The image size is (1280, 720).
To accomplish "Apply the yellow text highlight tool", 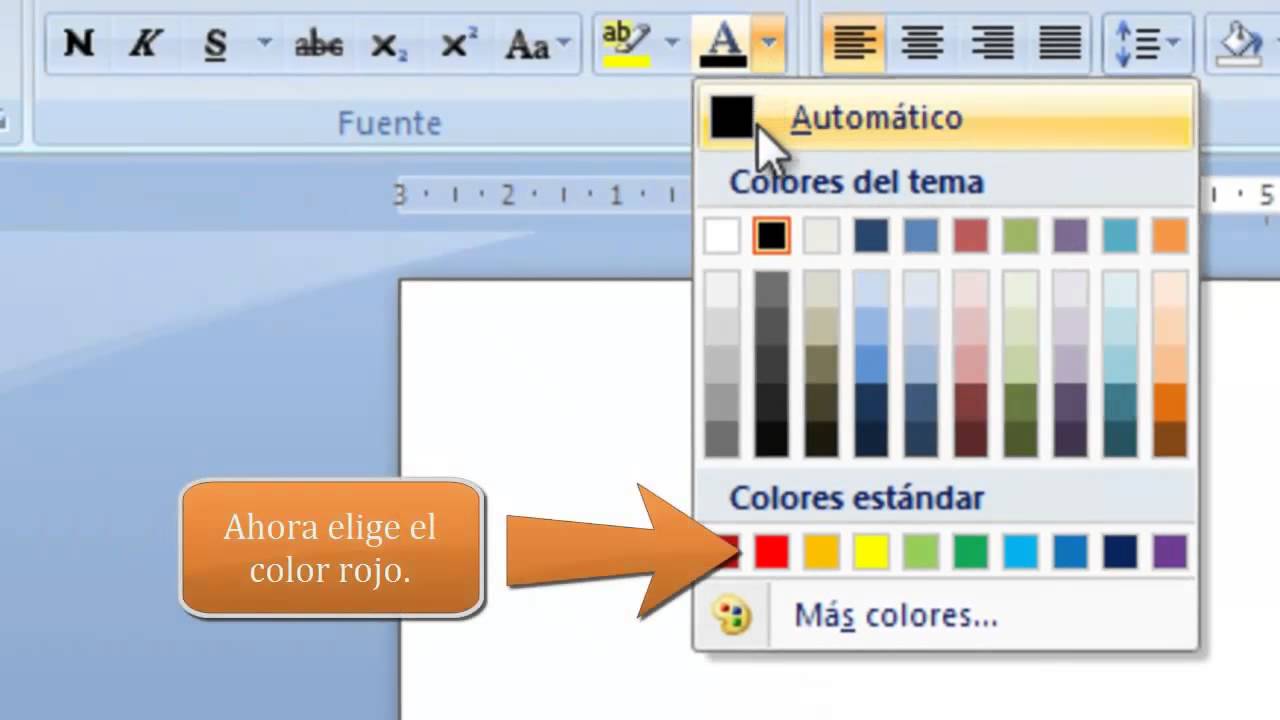I will [627, 43].
